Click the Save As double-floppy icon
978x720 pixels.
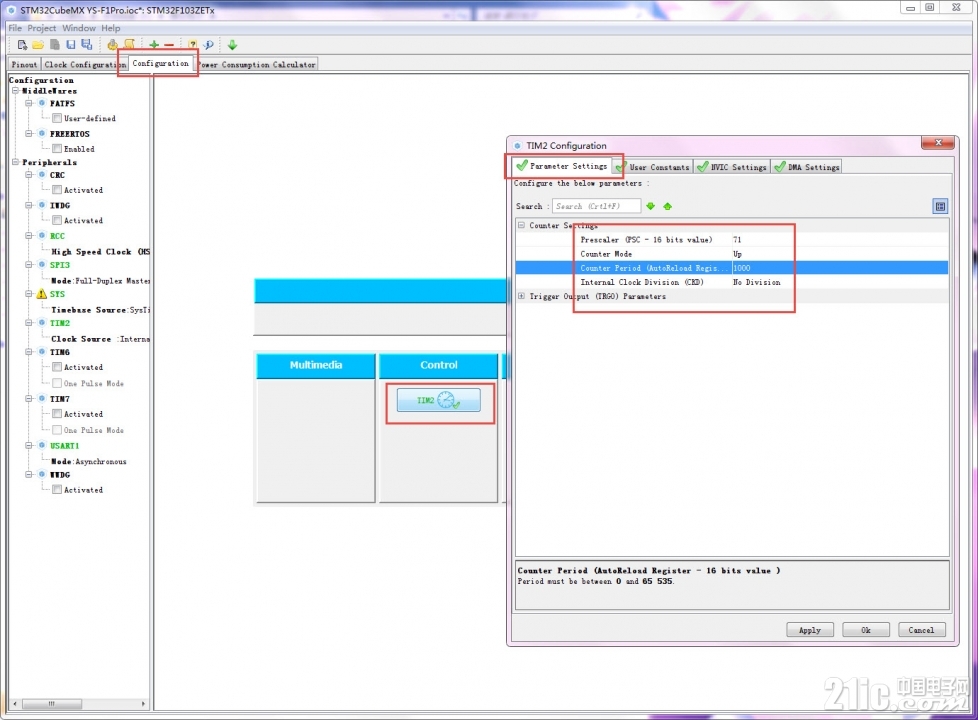87,45
